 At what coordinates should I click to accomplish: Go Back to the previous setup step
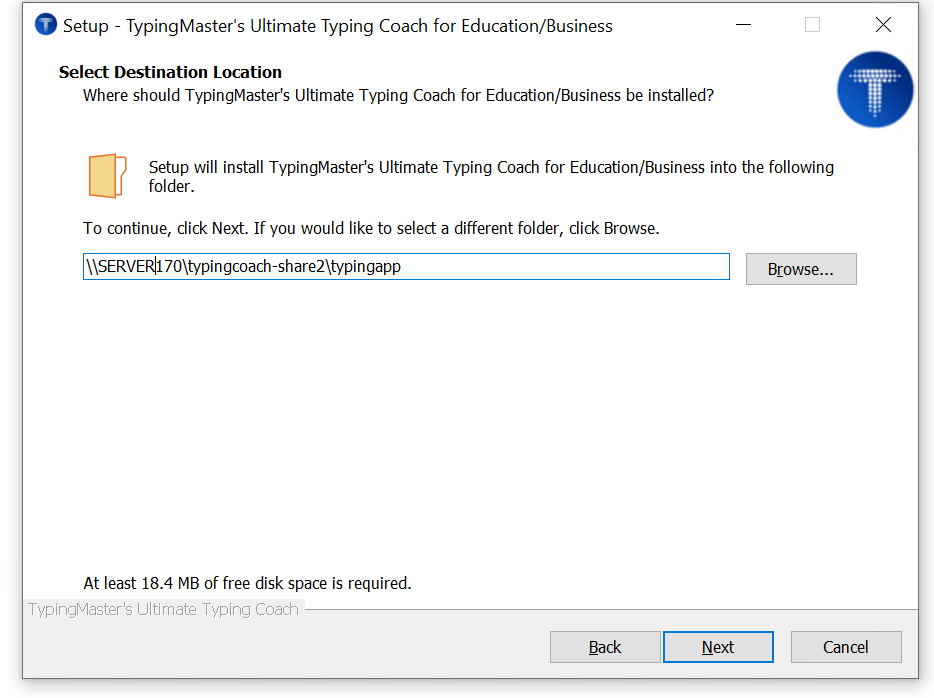[605, 647]
